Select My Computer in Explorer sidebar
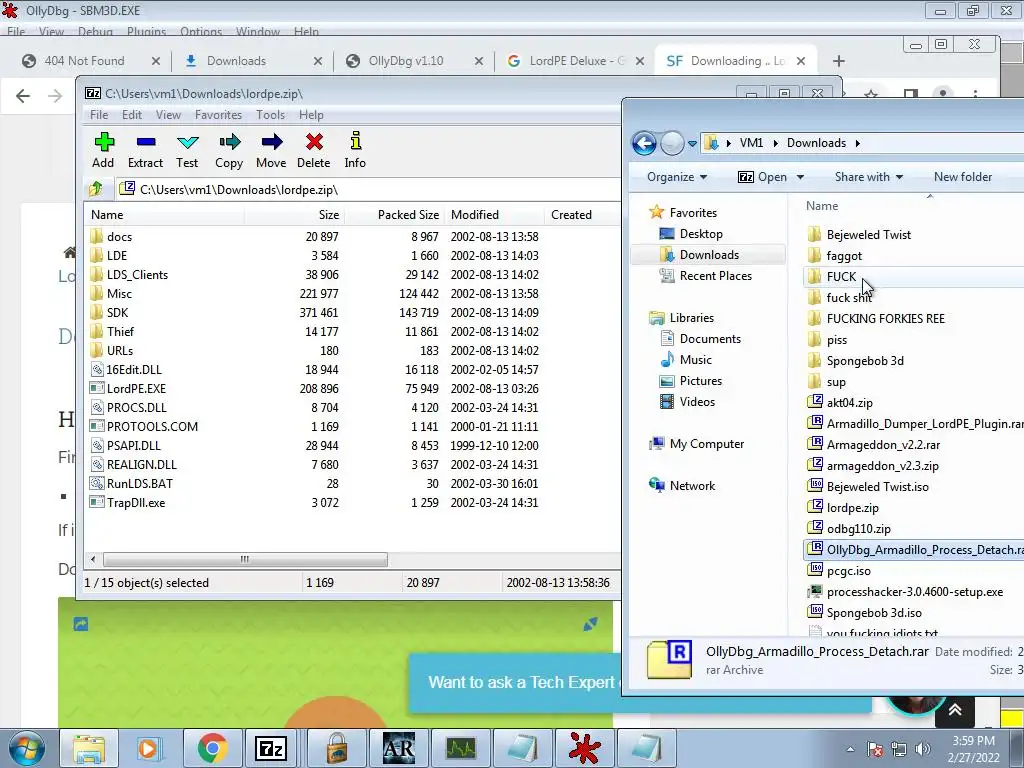Image resolution: width=1024 pixels, height=768 pixels. pos(707,444)
